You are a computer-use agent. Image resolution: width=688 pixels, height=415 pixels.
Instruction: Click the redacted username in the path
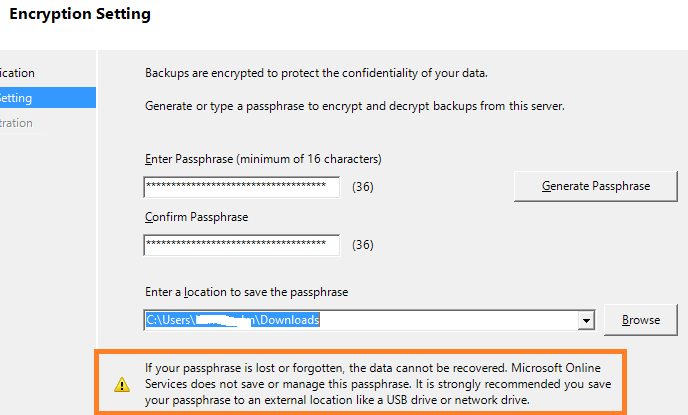[227, 321]
